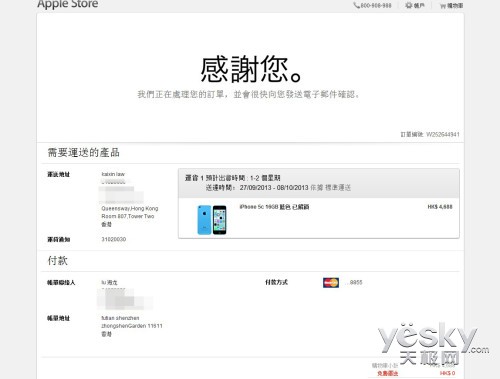Click the futian shenzhen billing address line
500x379 pixels.
click(x=120, y=318)
